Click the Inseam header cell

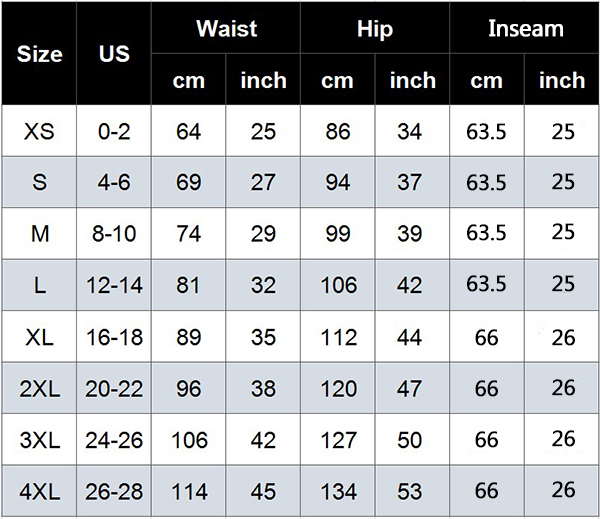point(525,28)
